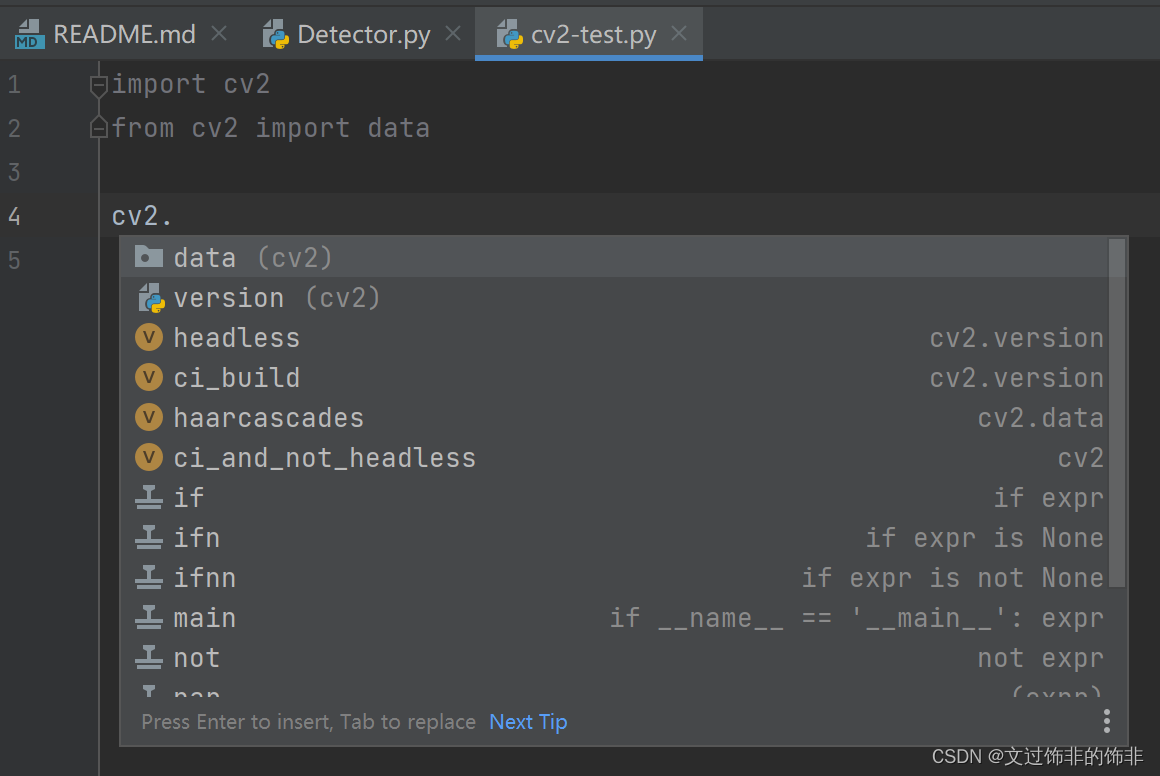This screenshot has height=776, width=1160.
Task: Switch to the README.md tab
Action: [124, 35]
